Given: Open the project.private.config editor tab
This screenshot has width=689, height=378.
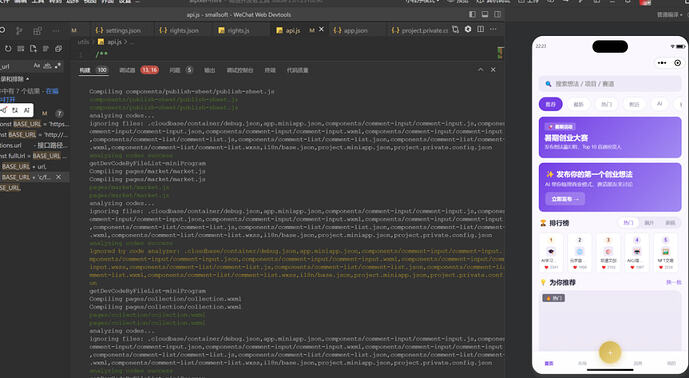Looking at the screenshot, I should pos(419,30).
